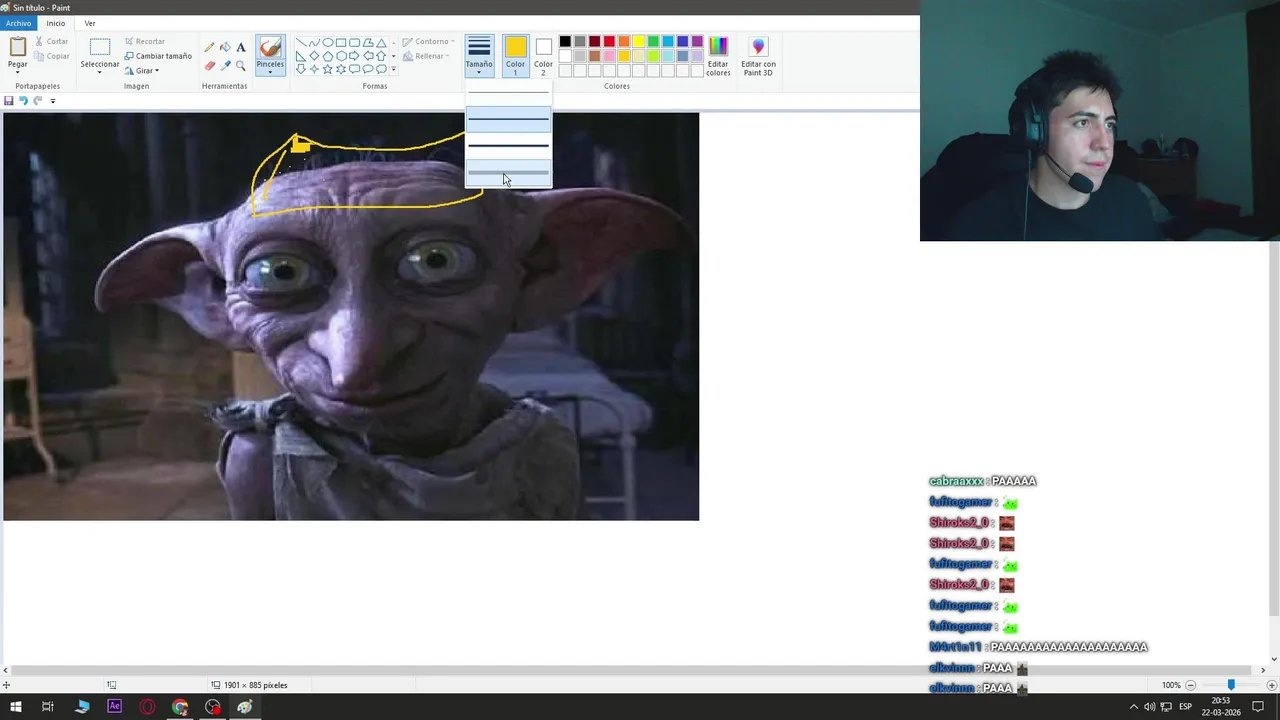Open Customize Quick Access Toolbar arrow

(53, 101)
